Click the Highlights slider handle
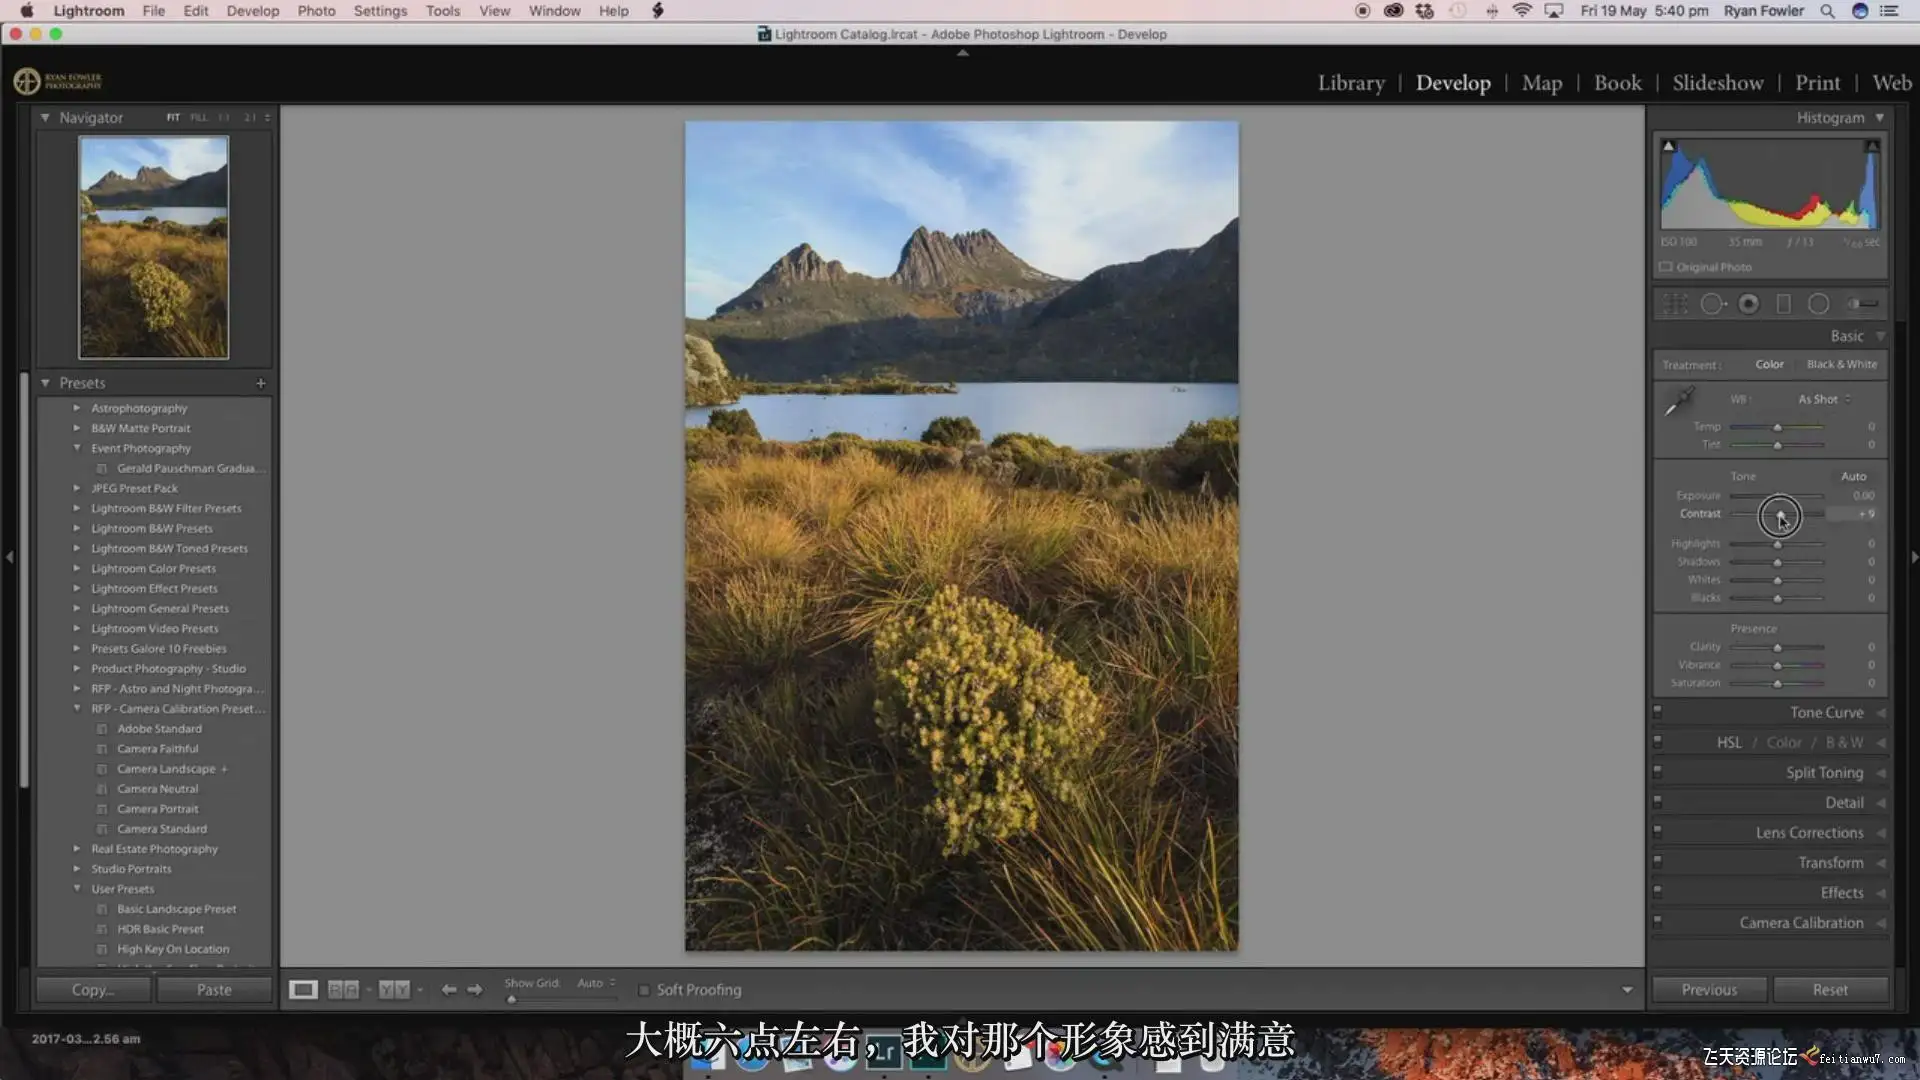The width and height of the screenshot is (1920, 1080). click(x=1777, y=545)
